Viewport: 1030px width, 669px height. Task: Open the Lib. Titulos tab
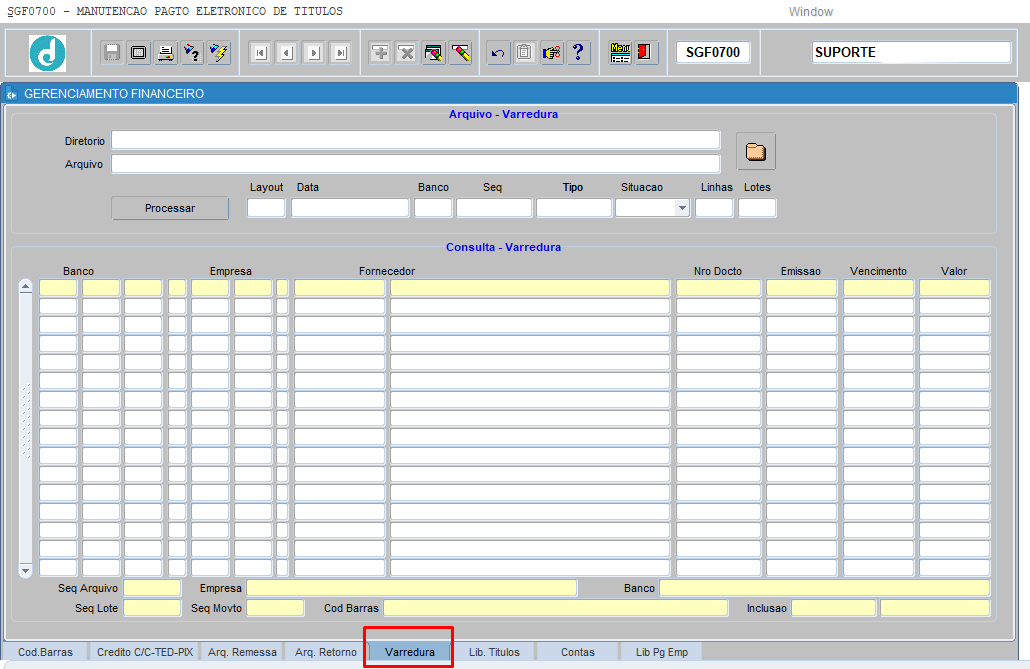click(x=494, y=652)
